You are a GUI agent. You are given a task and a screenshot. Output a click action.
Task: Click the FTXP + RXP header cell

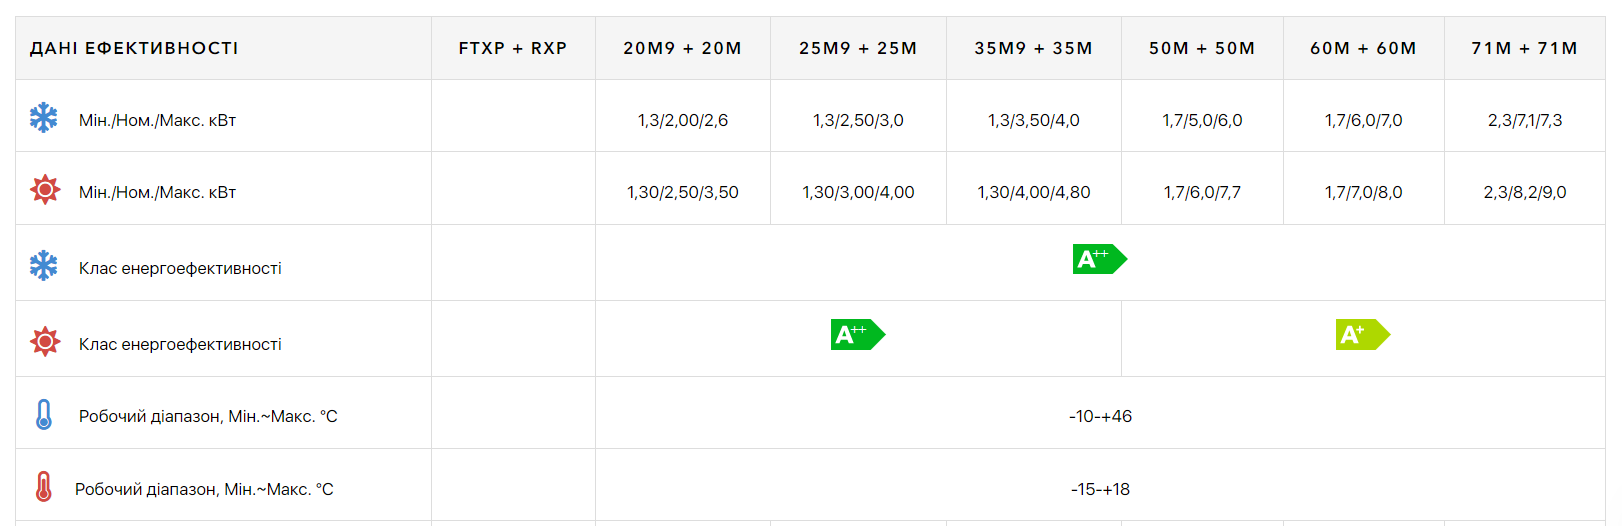[513, 48]
